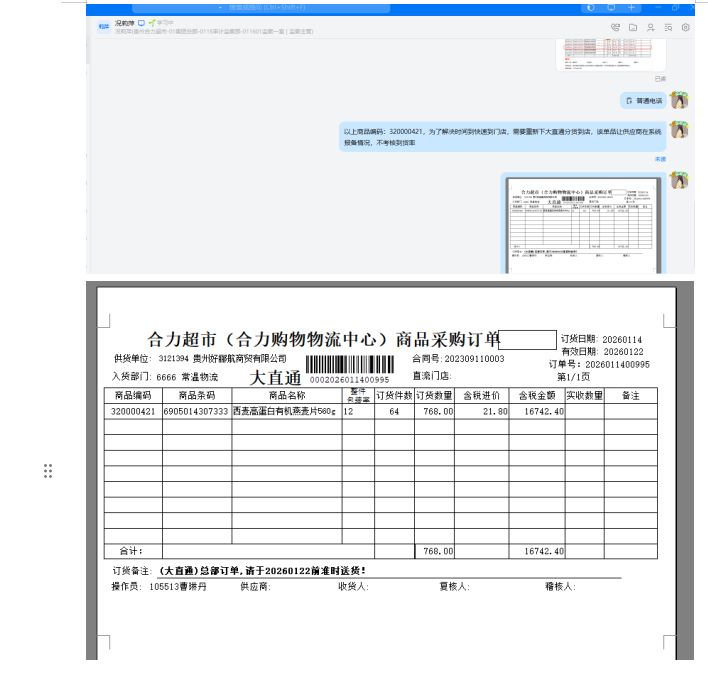Click the add-person icon in the chat header
The image size is (708, 674).
[651, 28]
